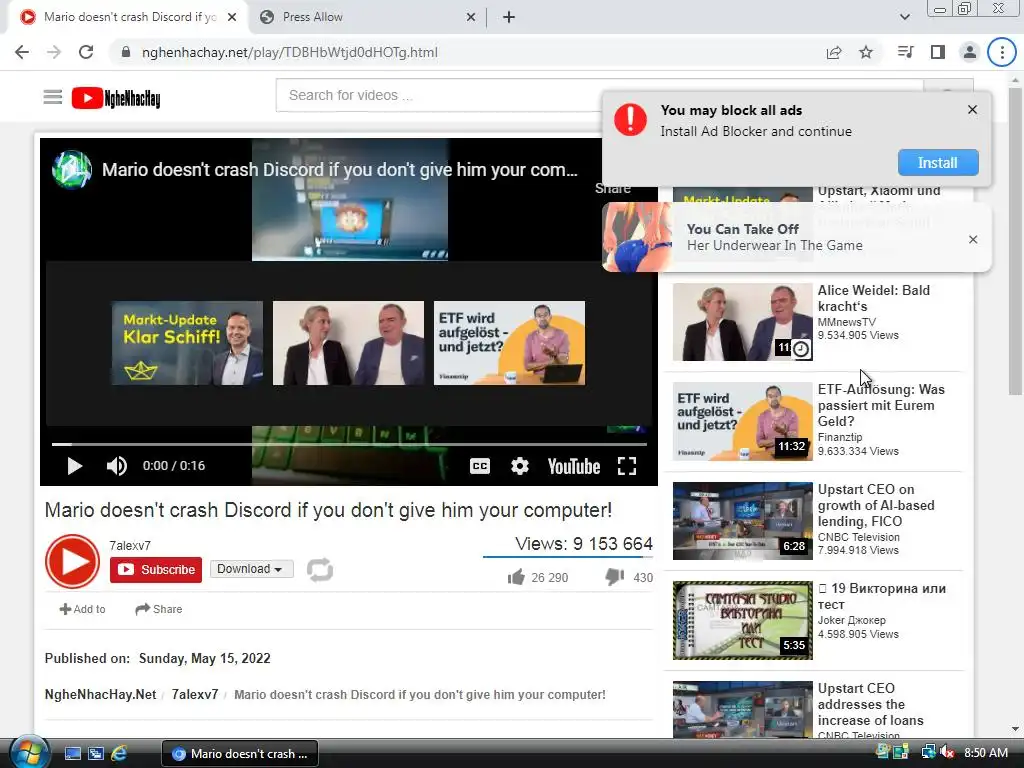Like the video with thumbs up

point(516,577)
